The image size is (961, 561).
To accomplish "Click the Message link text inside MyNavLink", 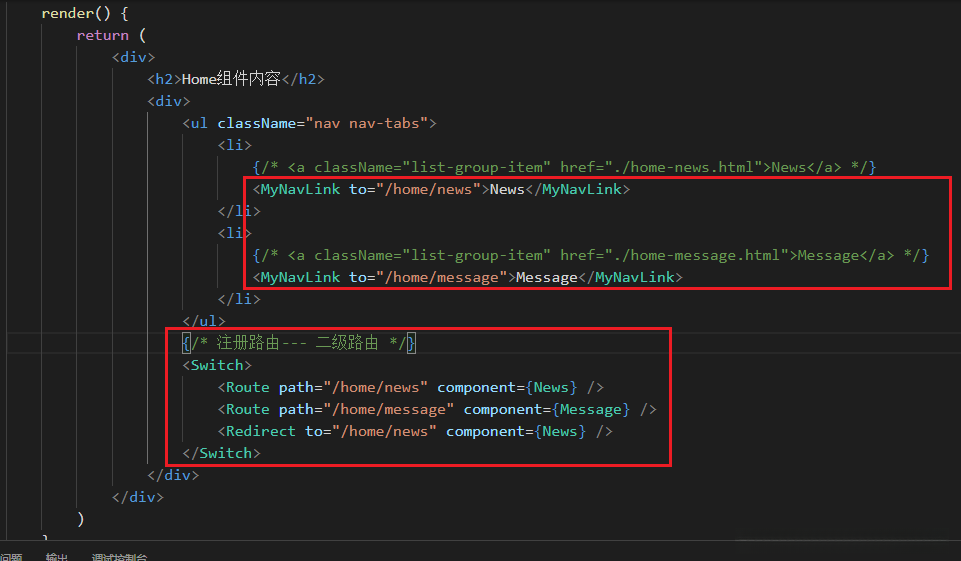I will click(x=547, y=278).
